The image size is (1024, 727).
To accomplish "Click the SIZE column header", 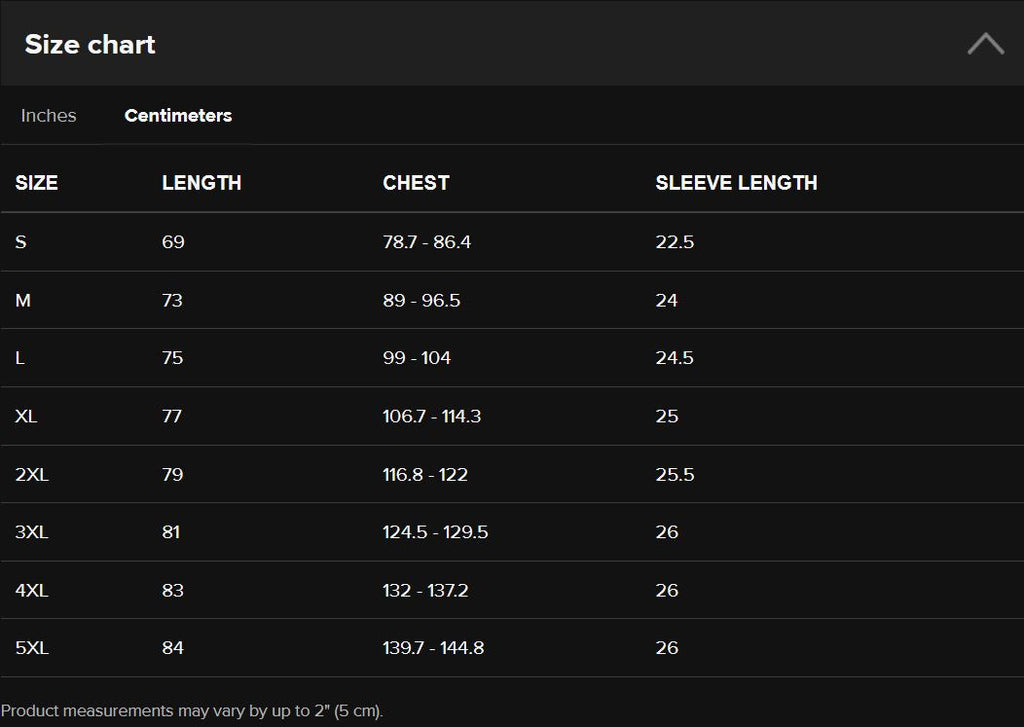I will click(x=37, y=183).
